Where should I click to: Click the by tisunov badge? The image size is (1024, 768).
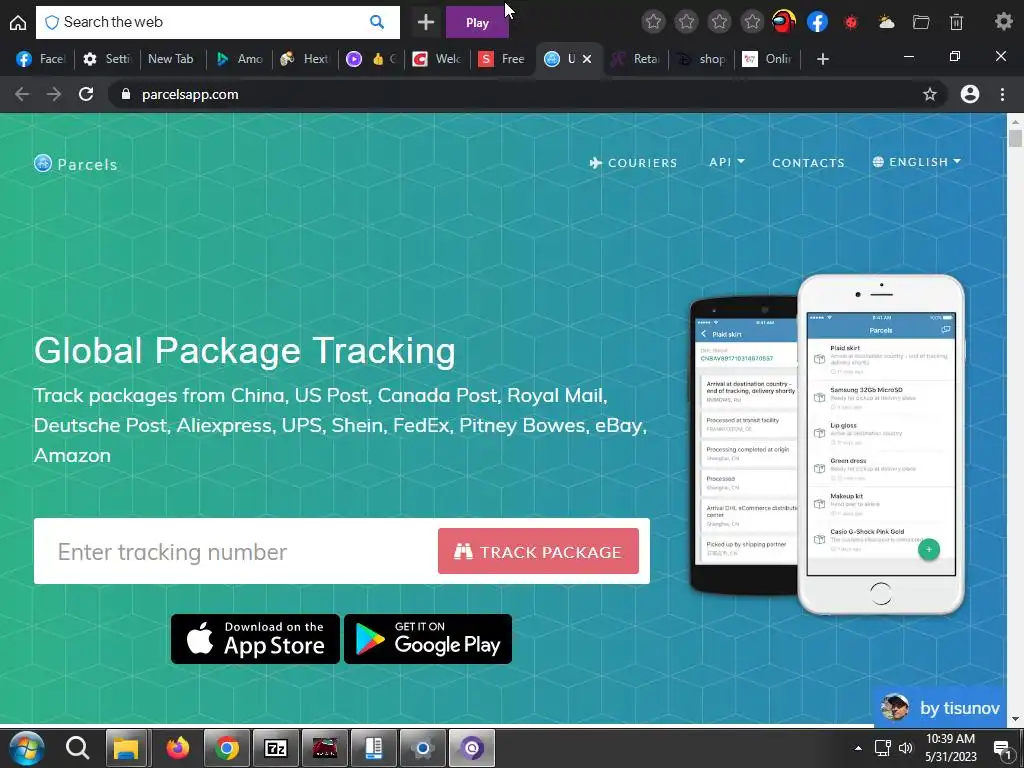click(940, 707)
